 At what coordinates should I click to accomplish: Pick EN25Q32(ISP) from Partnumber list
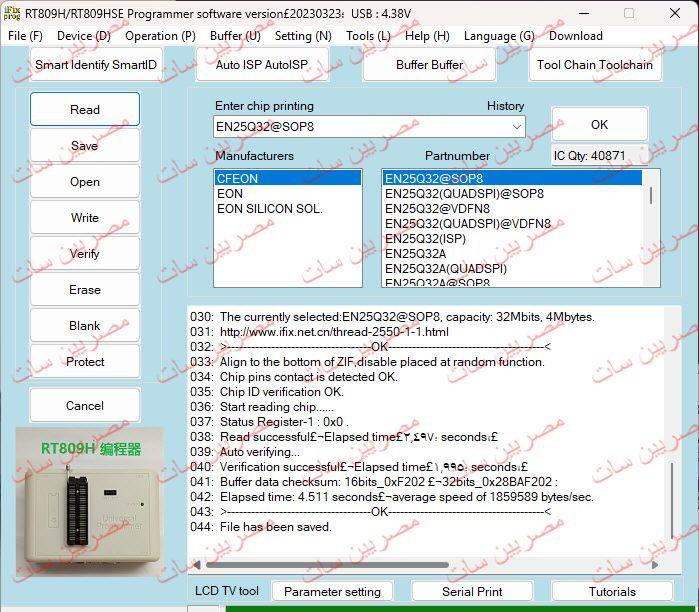point(427,239)
